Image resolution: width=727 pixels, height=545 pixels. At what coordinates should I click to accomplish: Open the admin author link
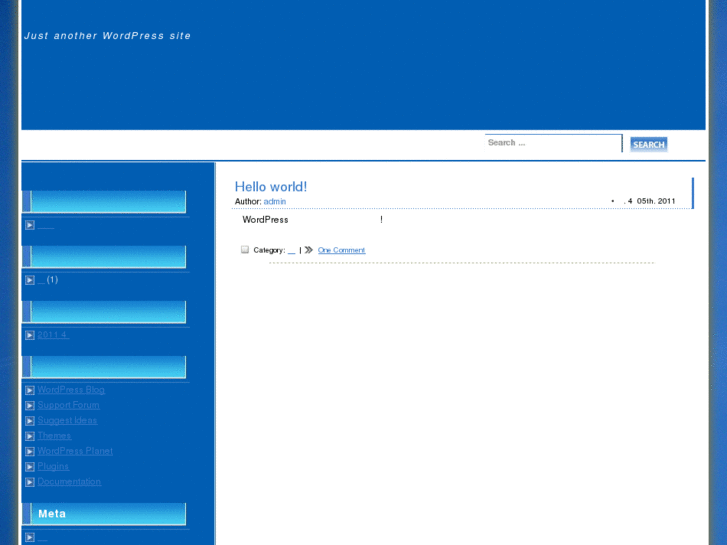(x=274, y=201)
